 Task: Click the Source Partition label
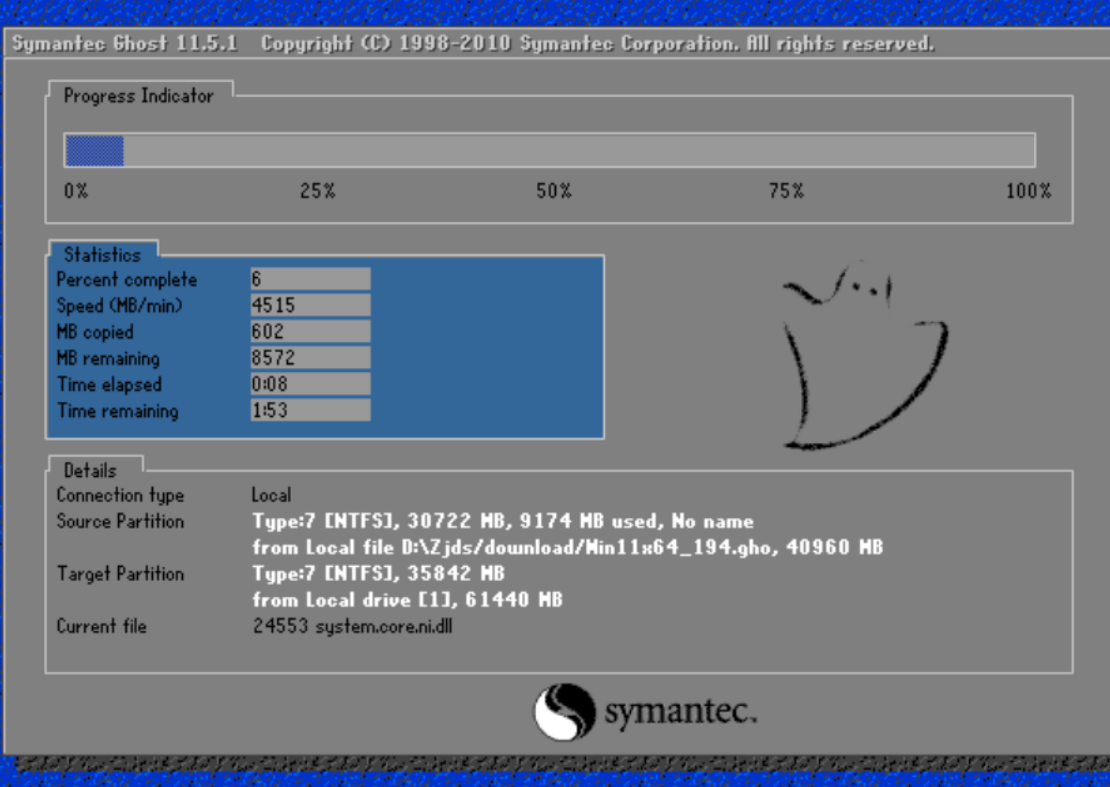(120, 521)
